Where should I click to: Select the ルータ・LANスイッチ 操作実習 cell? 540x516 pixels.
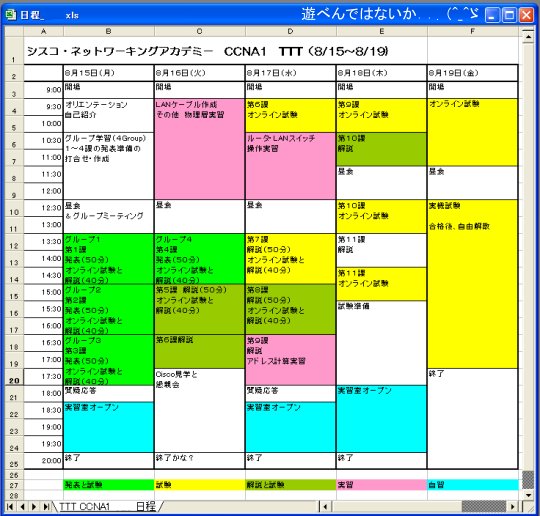pos(290,166)
